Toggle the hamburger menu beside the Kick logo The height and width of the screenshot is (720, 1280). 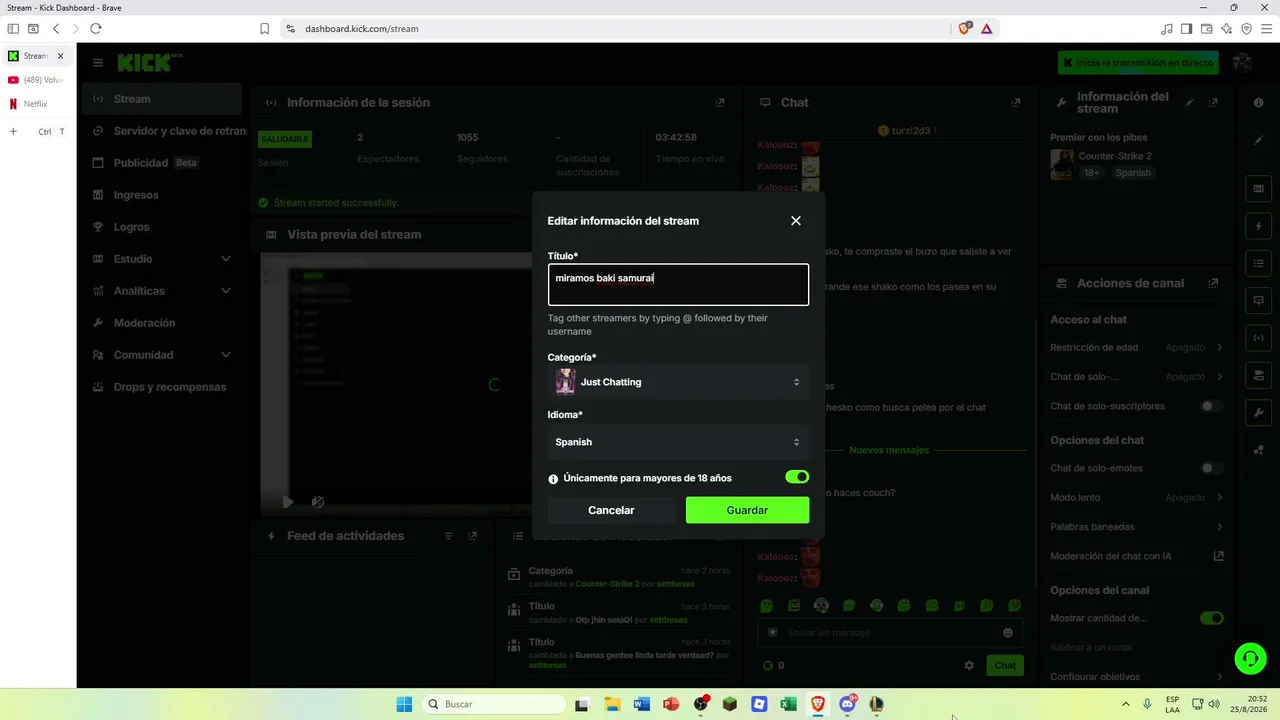point(98,63)
